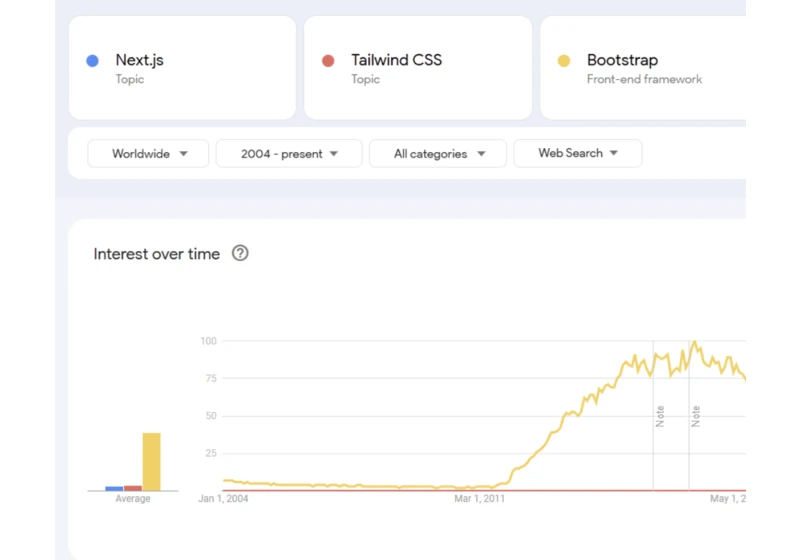The width and height of the screenshot is (800, 560).
Task: Click the Jan 1, 2004 axis label
Action: [x=223, y=498]
